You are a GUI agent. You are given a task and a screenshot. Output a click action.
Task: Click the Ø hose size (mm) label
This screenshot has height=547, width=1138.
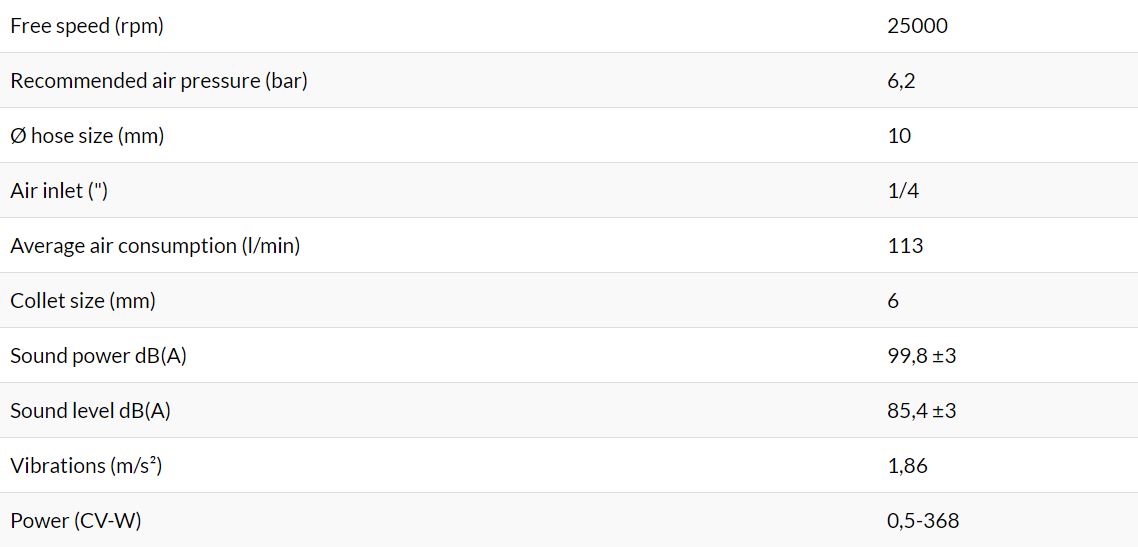tap(87, 136)
